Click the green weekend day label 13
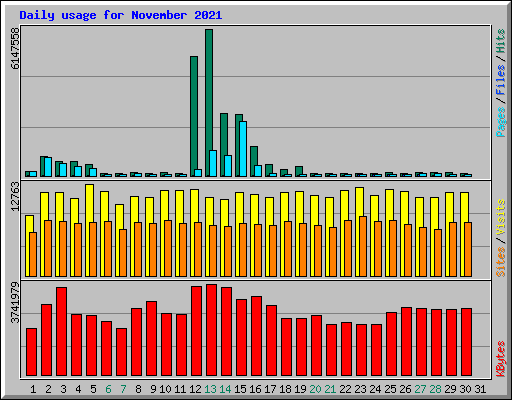 [210, 389]
